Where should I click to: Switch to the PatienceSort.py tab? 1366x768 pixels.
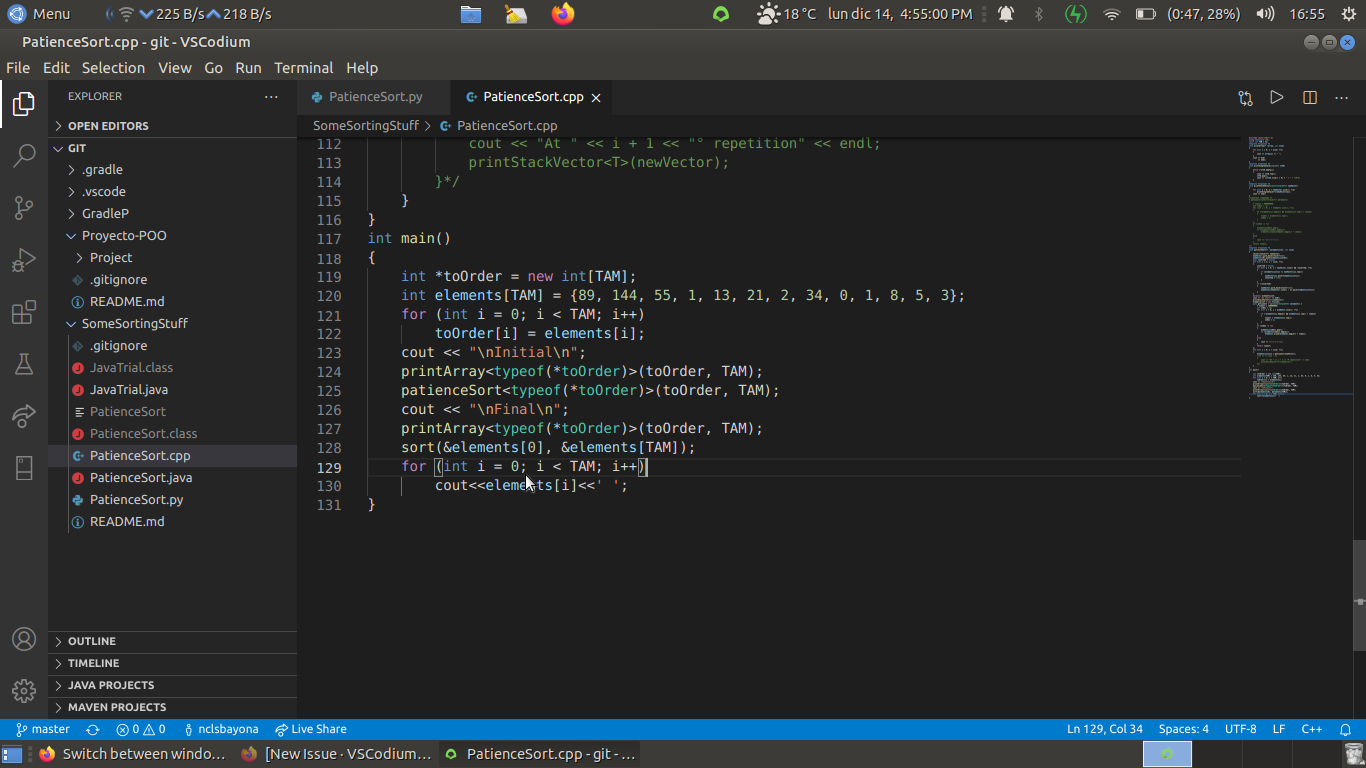coord(374,97)
